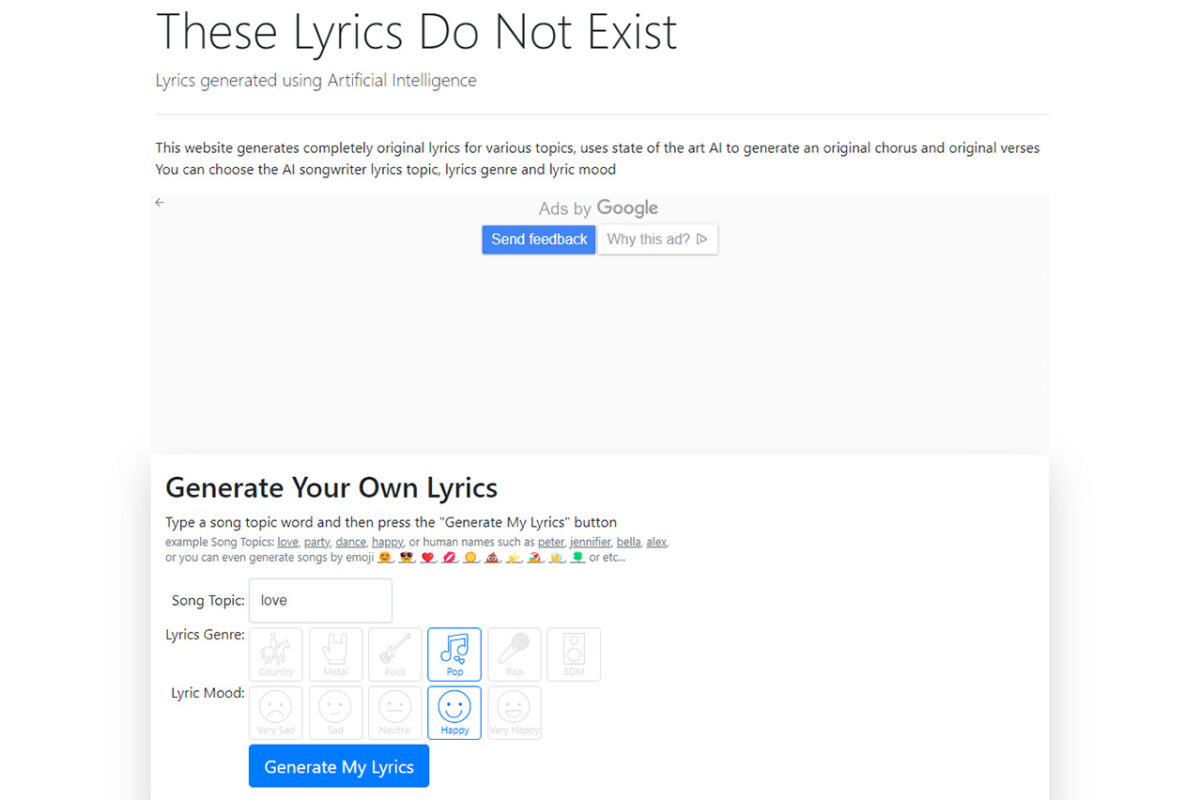The image size is (1200, 800).
Task: Choose the Neutral mood face
Action: pyautogui.click(x=395, y=713)
